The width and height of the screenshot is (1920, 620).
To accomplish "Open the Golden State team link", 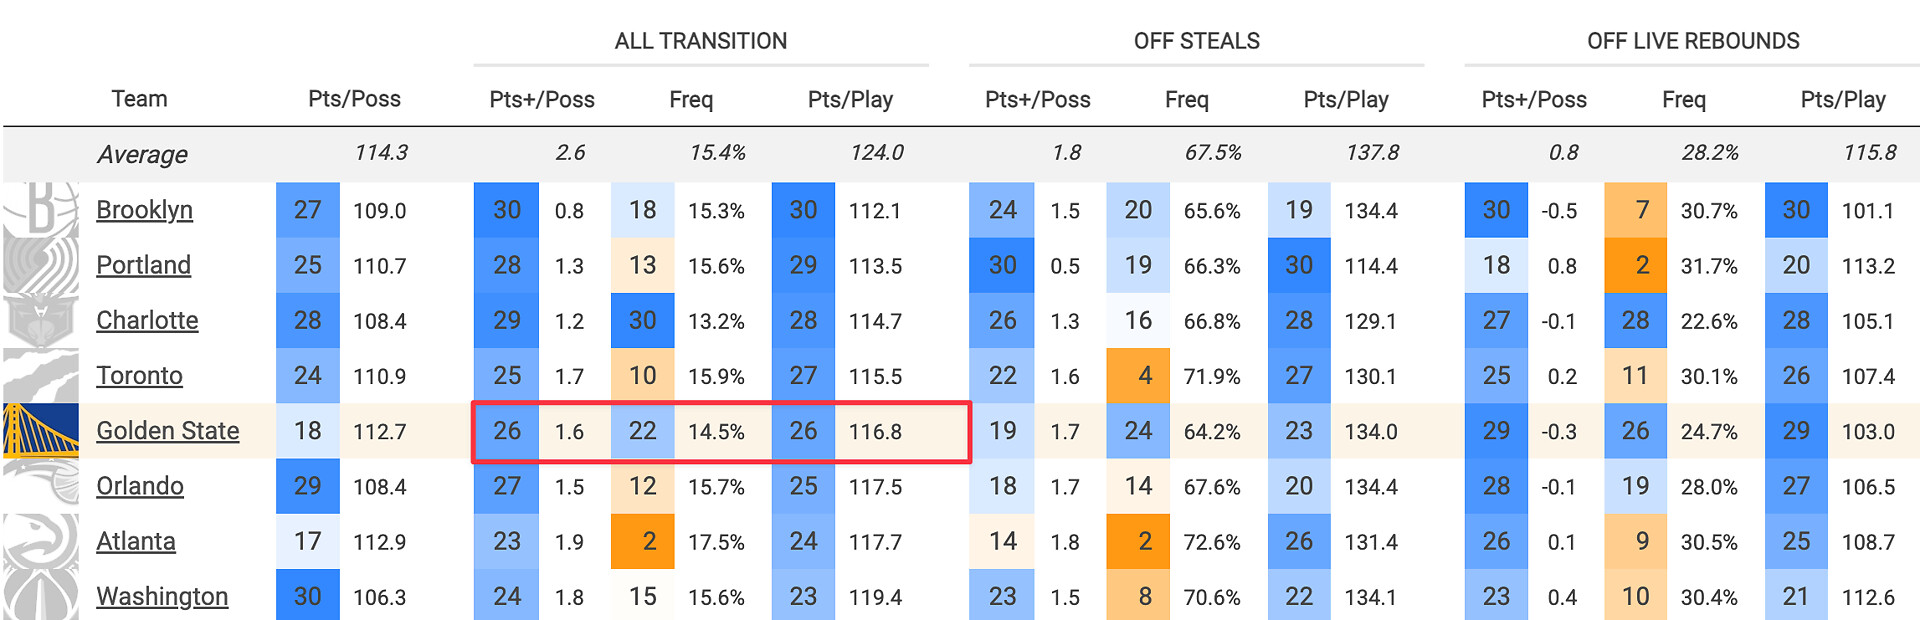I will coord(168,431).
